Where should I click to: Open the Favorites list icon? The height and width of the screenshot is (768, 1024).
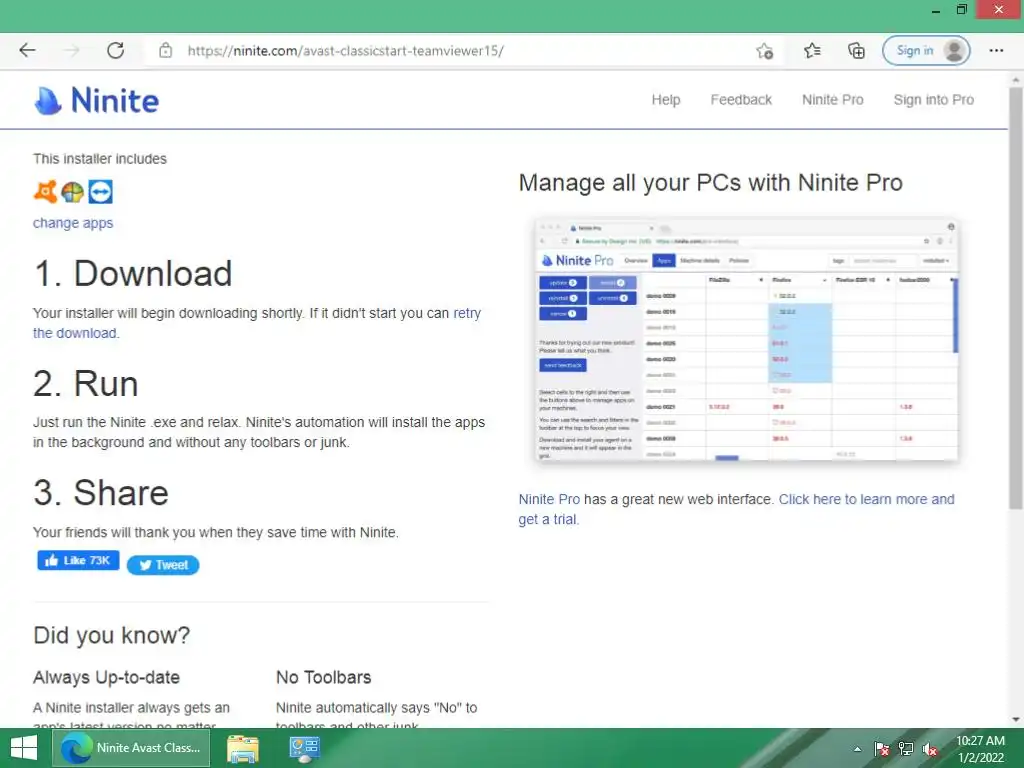coord(812,50)
